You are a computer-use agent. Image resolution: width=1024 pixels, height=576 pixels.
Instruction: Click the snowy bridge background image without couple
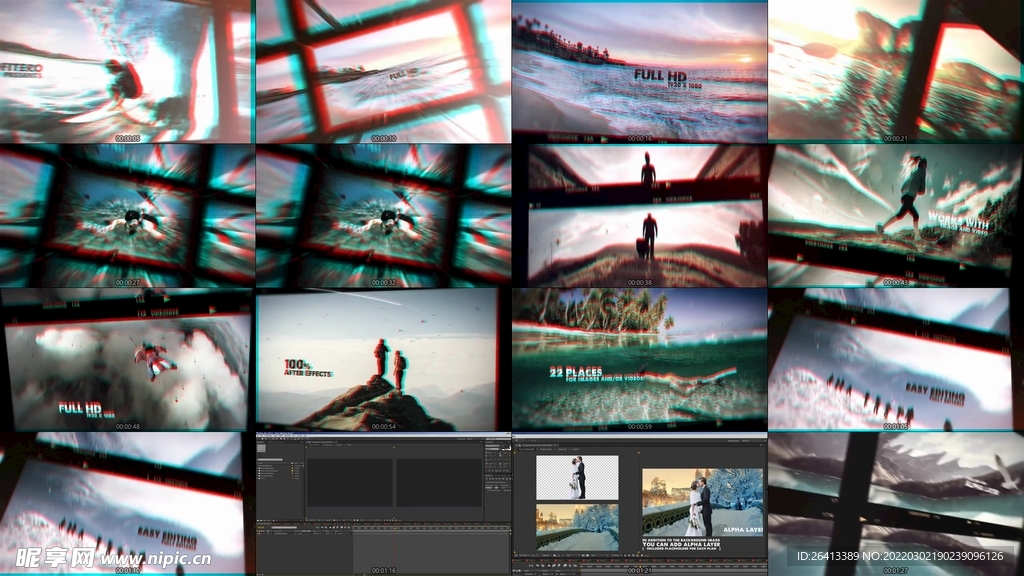pos(577,526)
